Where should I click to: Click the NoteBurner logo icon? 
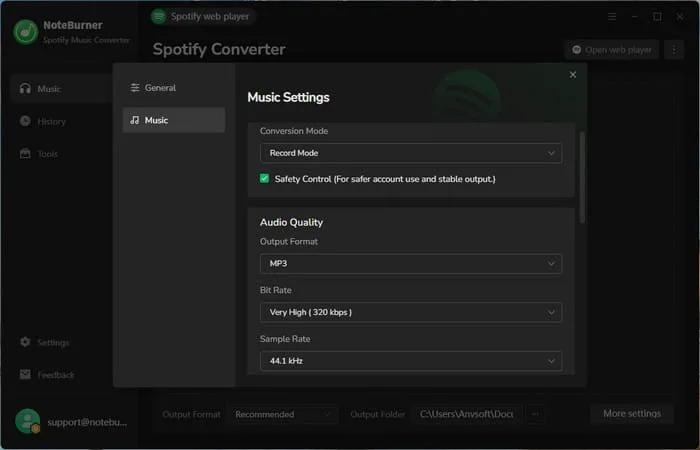click(x=25, y=32)
